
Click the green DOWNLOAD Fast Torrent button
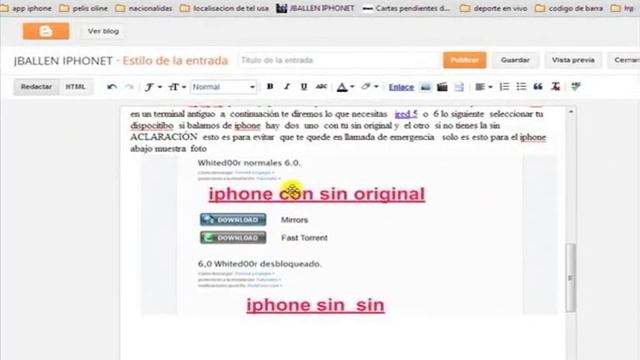point(233,238)
